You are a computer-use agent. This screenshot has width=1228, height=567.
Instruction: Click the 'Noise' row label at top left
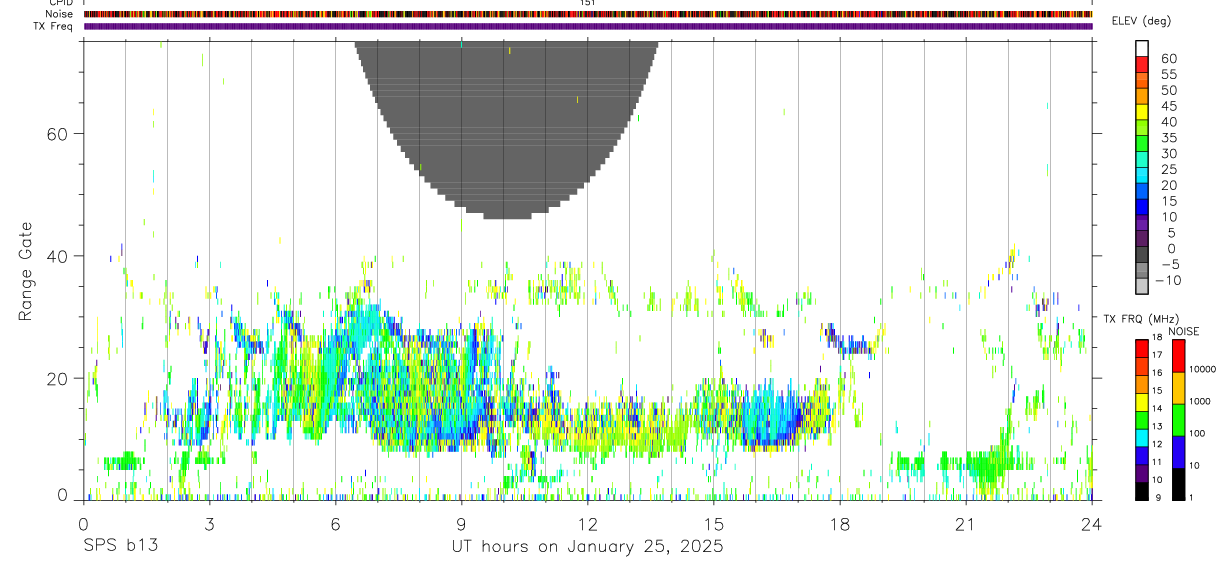(60, 14)
